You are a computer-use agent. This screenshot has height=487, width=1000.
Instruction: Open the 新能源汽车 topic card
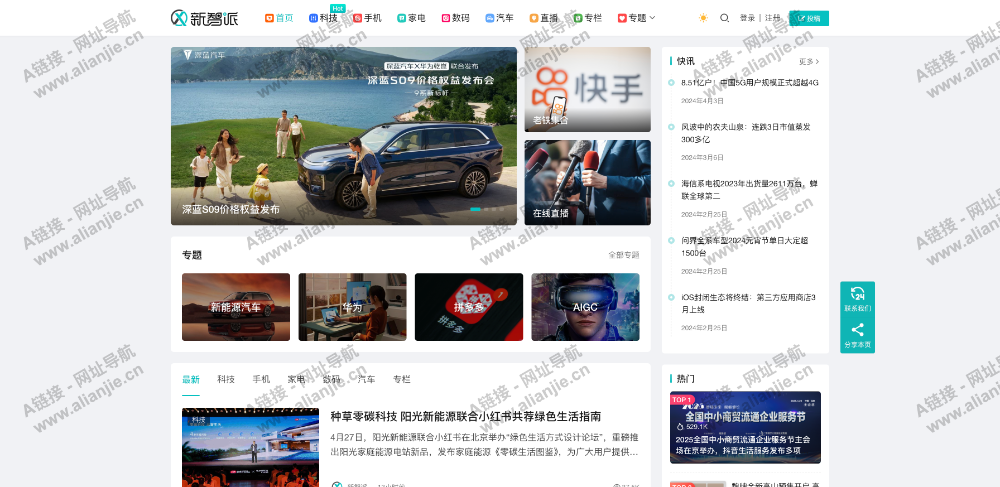236,307
